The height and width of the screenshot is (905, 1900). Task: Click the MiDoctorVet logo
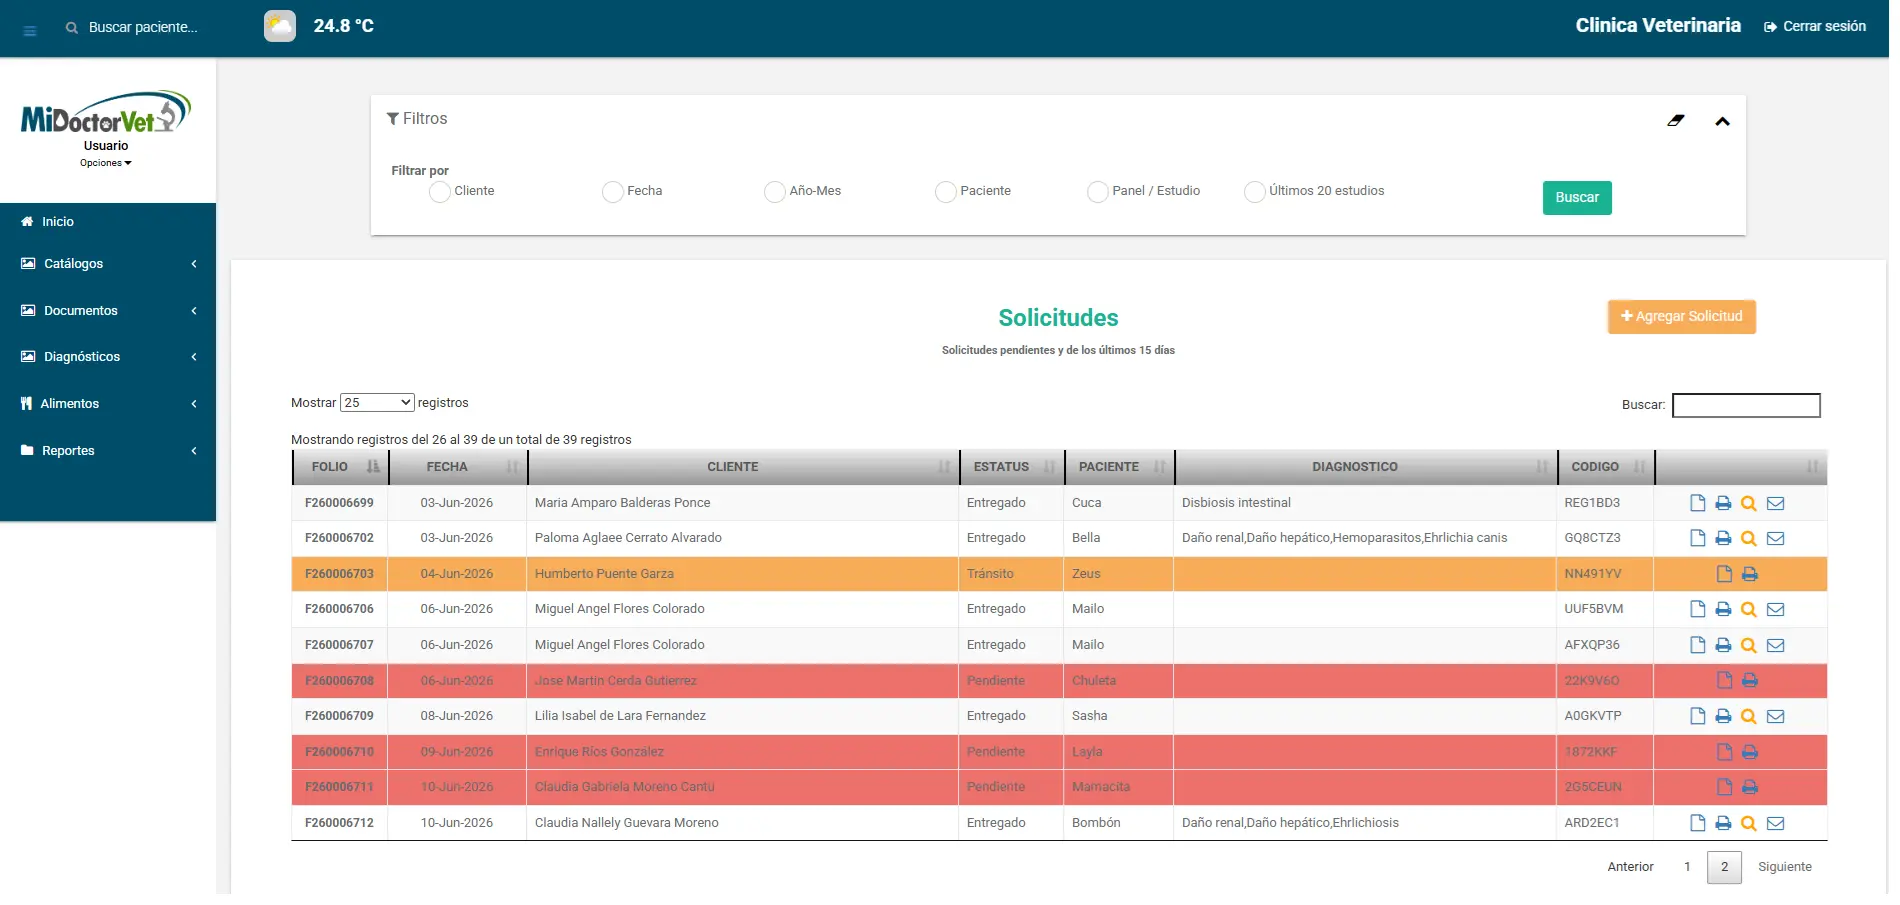(105, 113)
